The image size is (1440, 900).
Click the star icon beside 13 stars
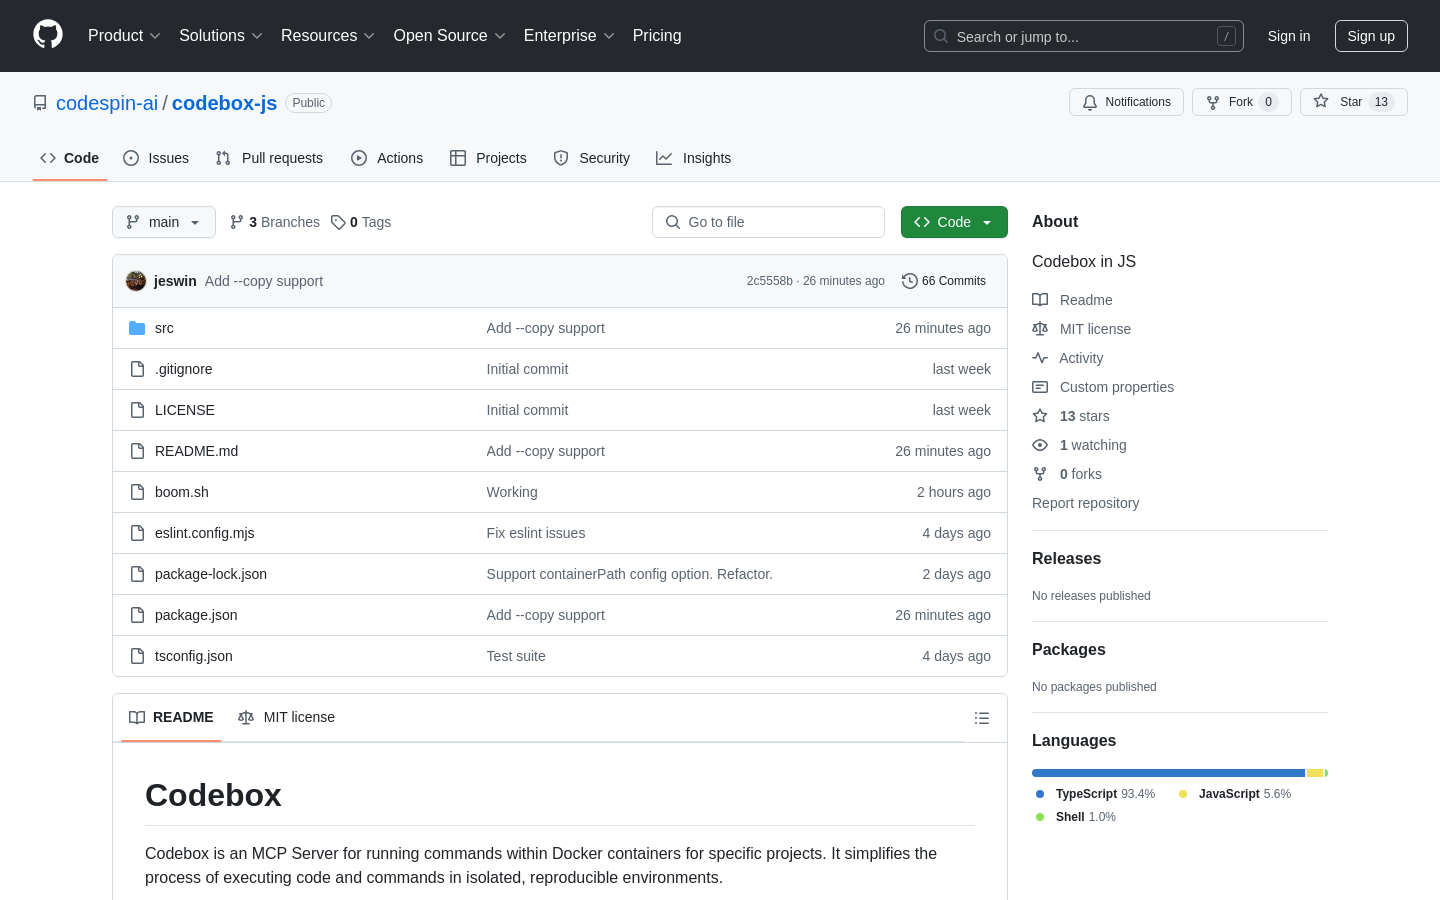pos(1040,416)
